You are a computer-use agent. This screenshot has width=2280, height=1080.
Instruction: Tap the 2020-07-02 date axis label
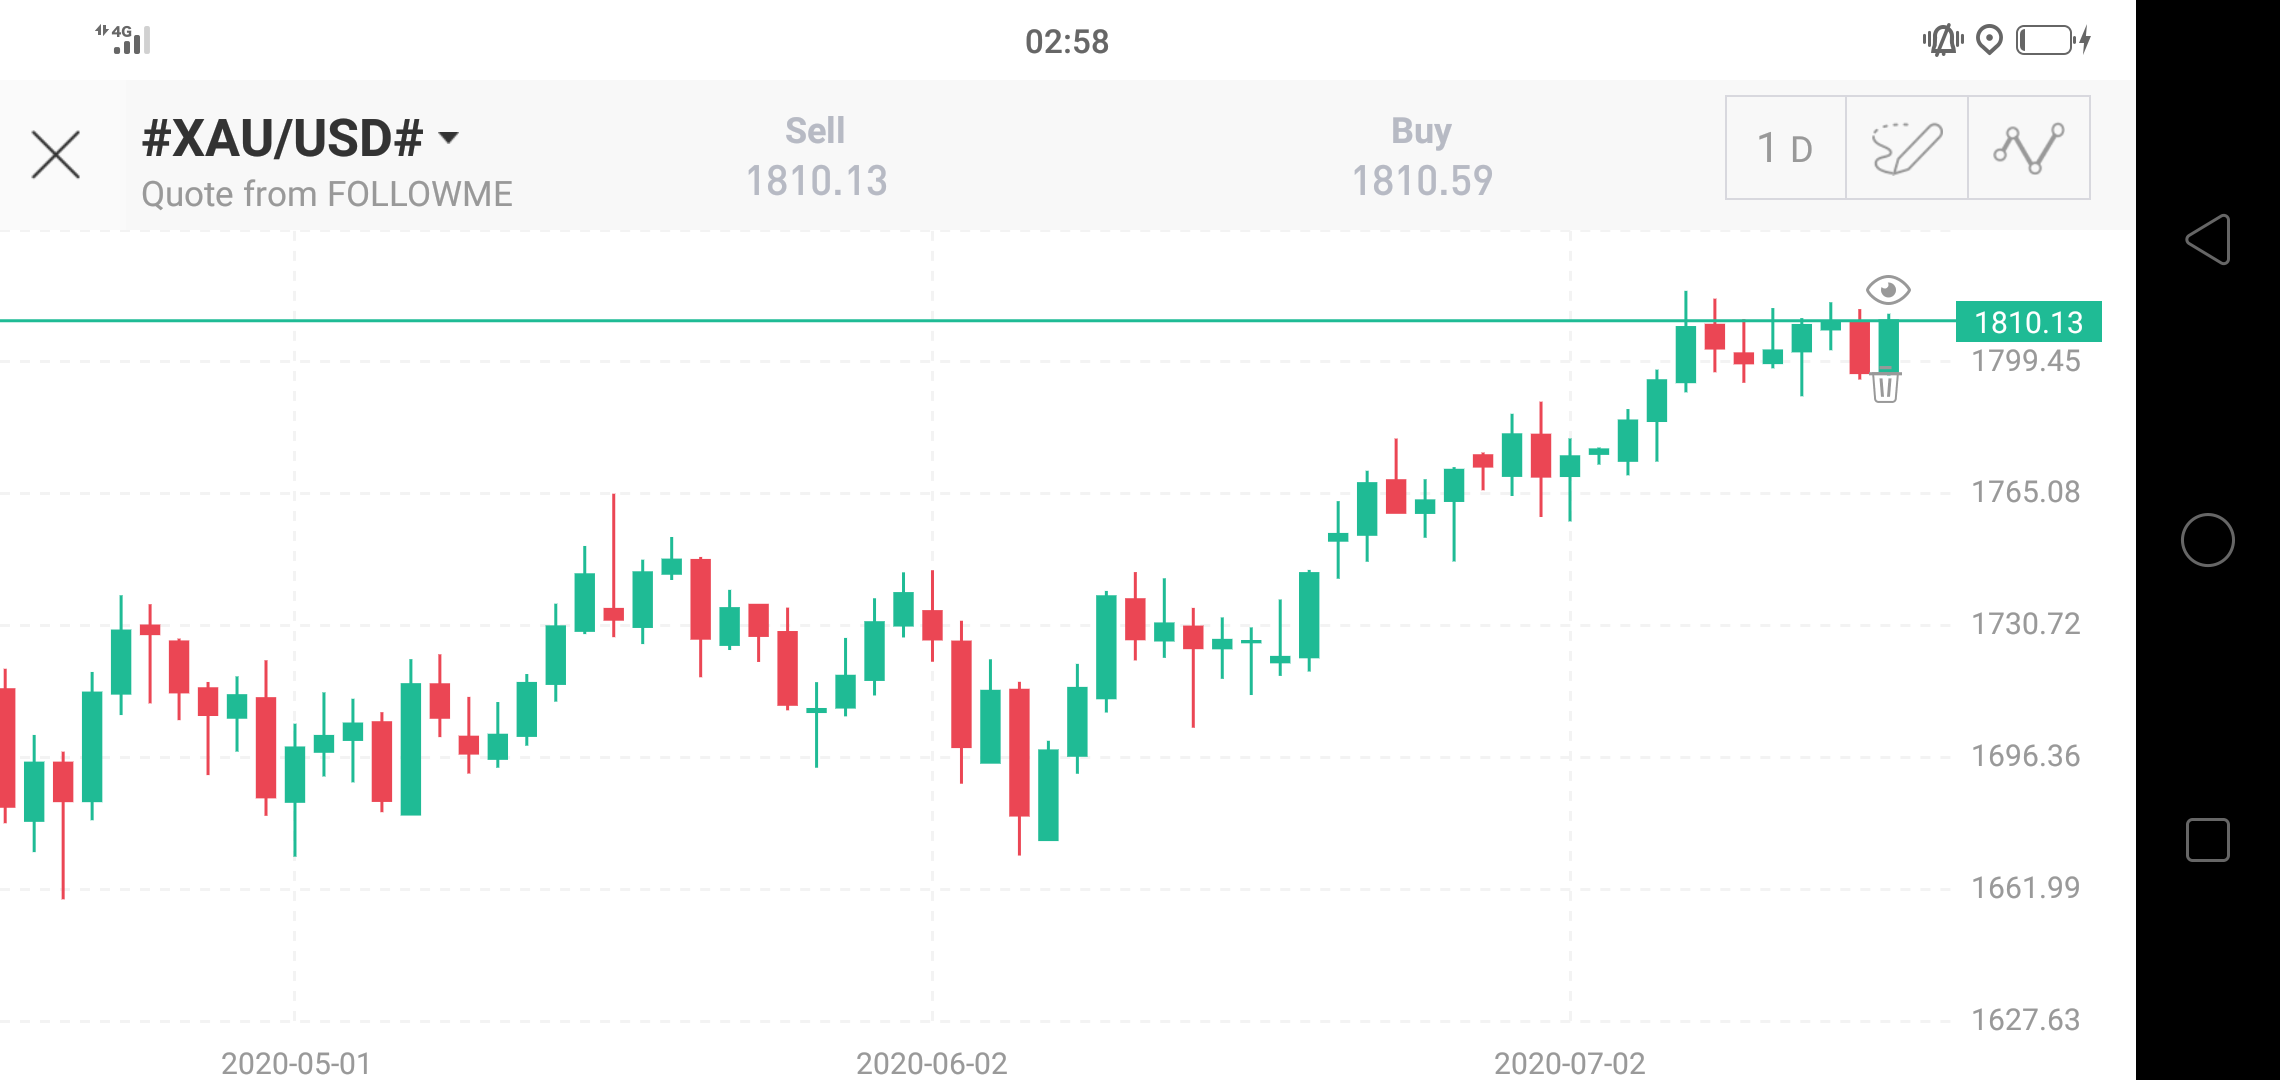pyautogui.click(x=1569, y=1063)
